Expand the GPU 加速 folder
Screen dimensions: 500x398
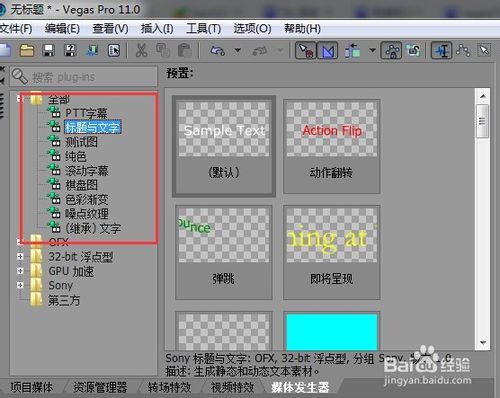(20, 271)
